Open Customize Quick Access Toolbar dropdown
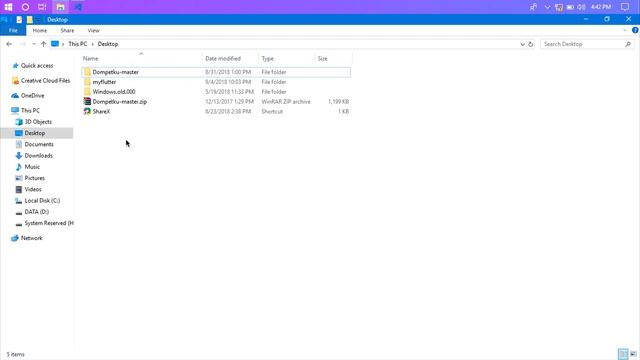The image size is (640, 360). (38, 20)
